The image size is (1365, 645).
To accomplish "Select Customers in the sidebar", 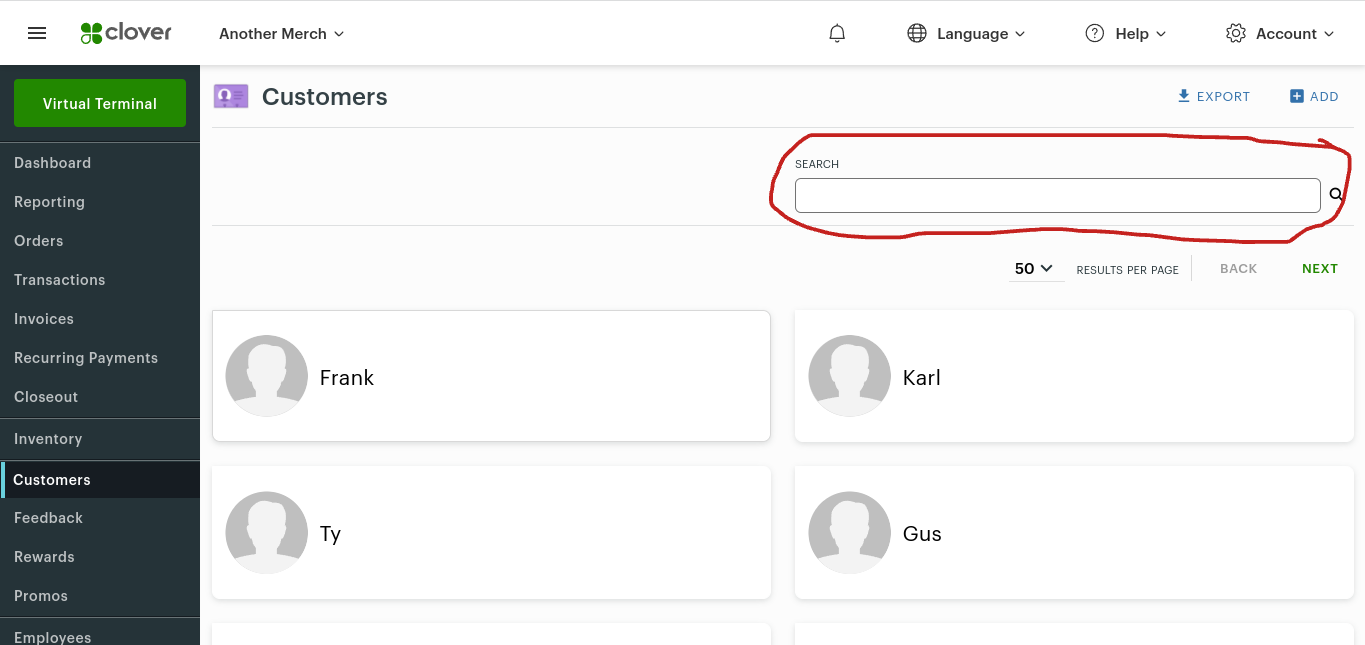I will point(100,480).
